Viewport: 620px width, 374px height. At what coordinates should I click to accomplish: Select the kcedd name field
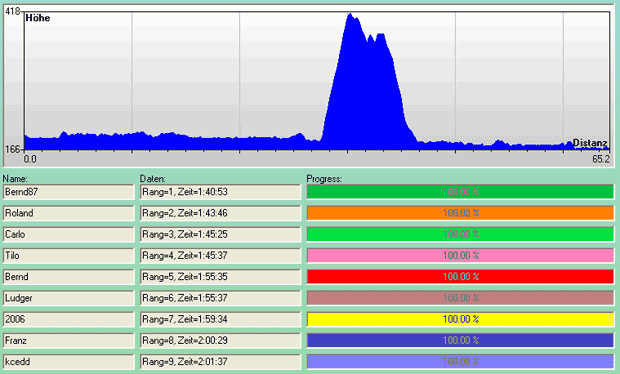69,362
